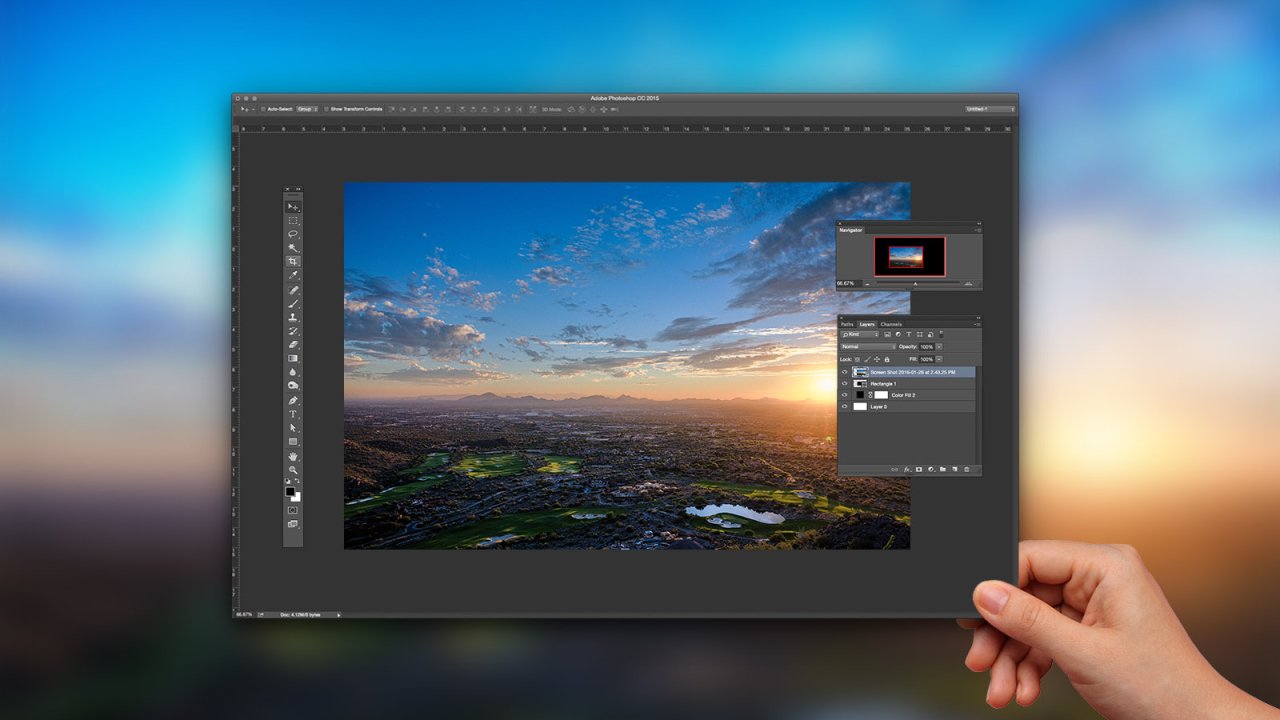Toggle visibility of Layer 0
Screen dimensions: 1280x720
[845, 407]
